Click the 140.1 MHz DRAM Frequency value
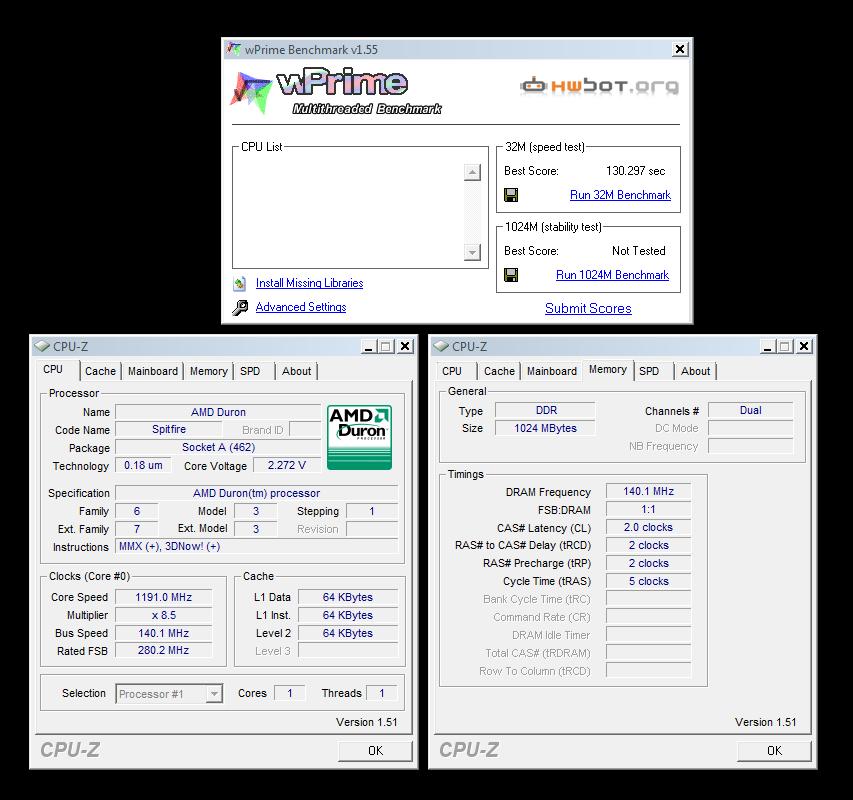This screenshot has height=800, width=853. click(x=648, y=491)
